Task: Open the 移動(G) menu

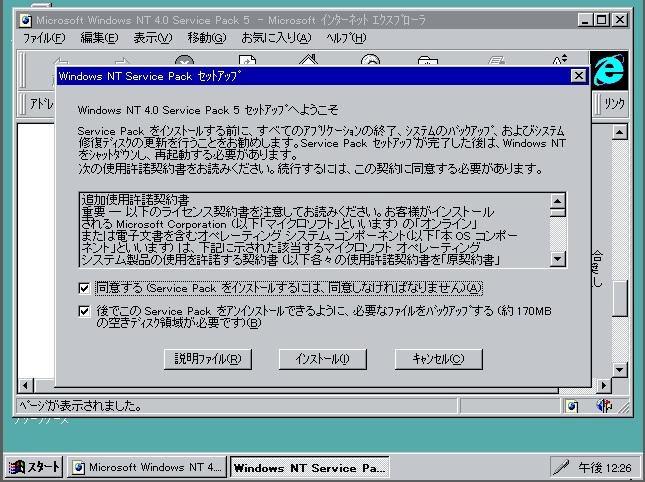Action: [207, 38]
